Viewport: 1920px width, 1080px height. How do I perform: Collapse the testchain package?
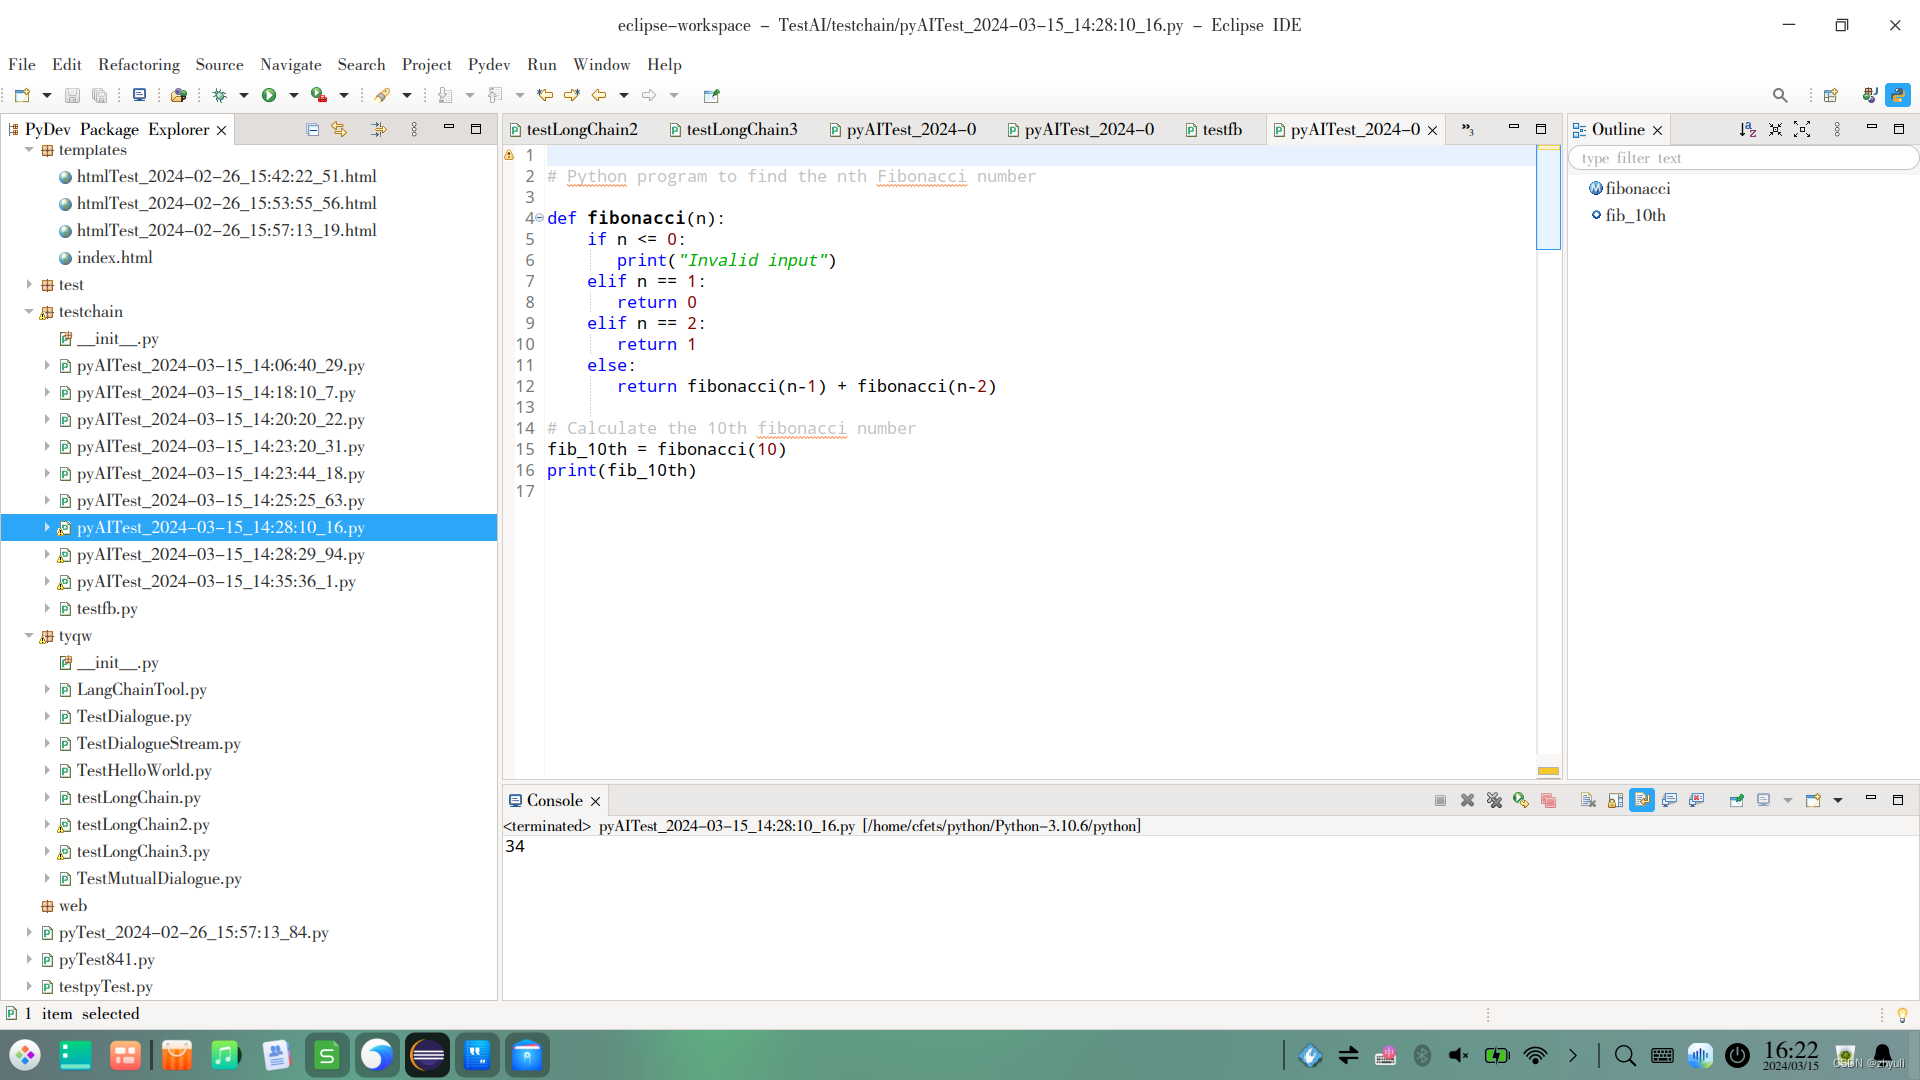pyautogui.click(x=29, y=312)
